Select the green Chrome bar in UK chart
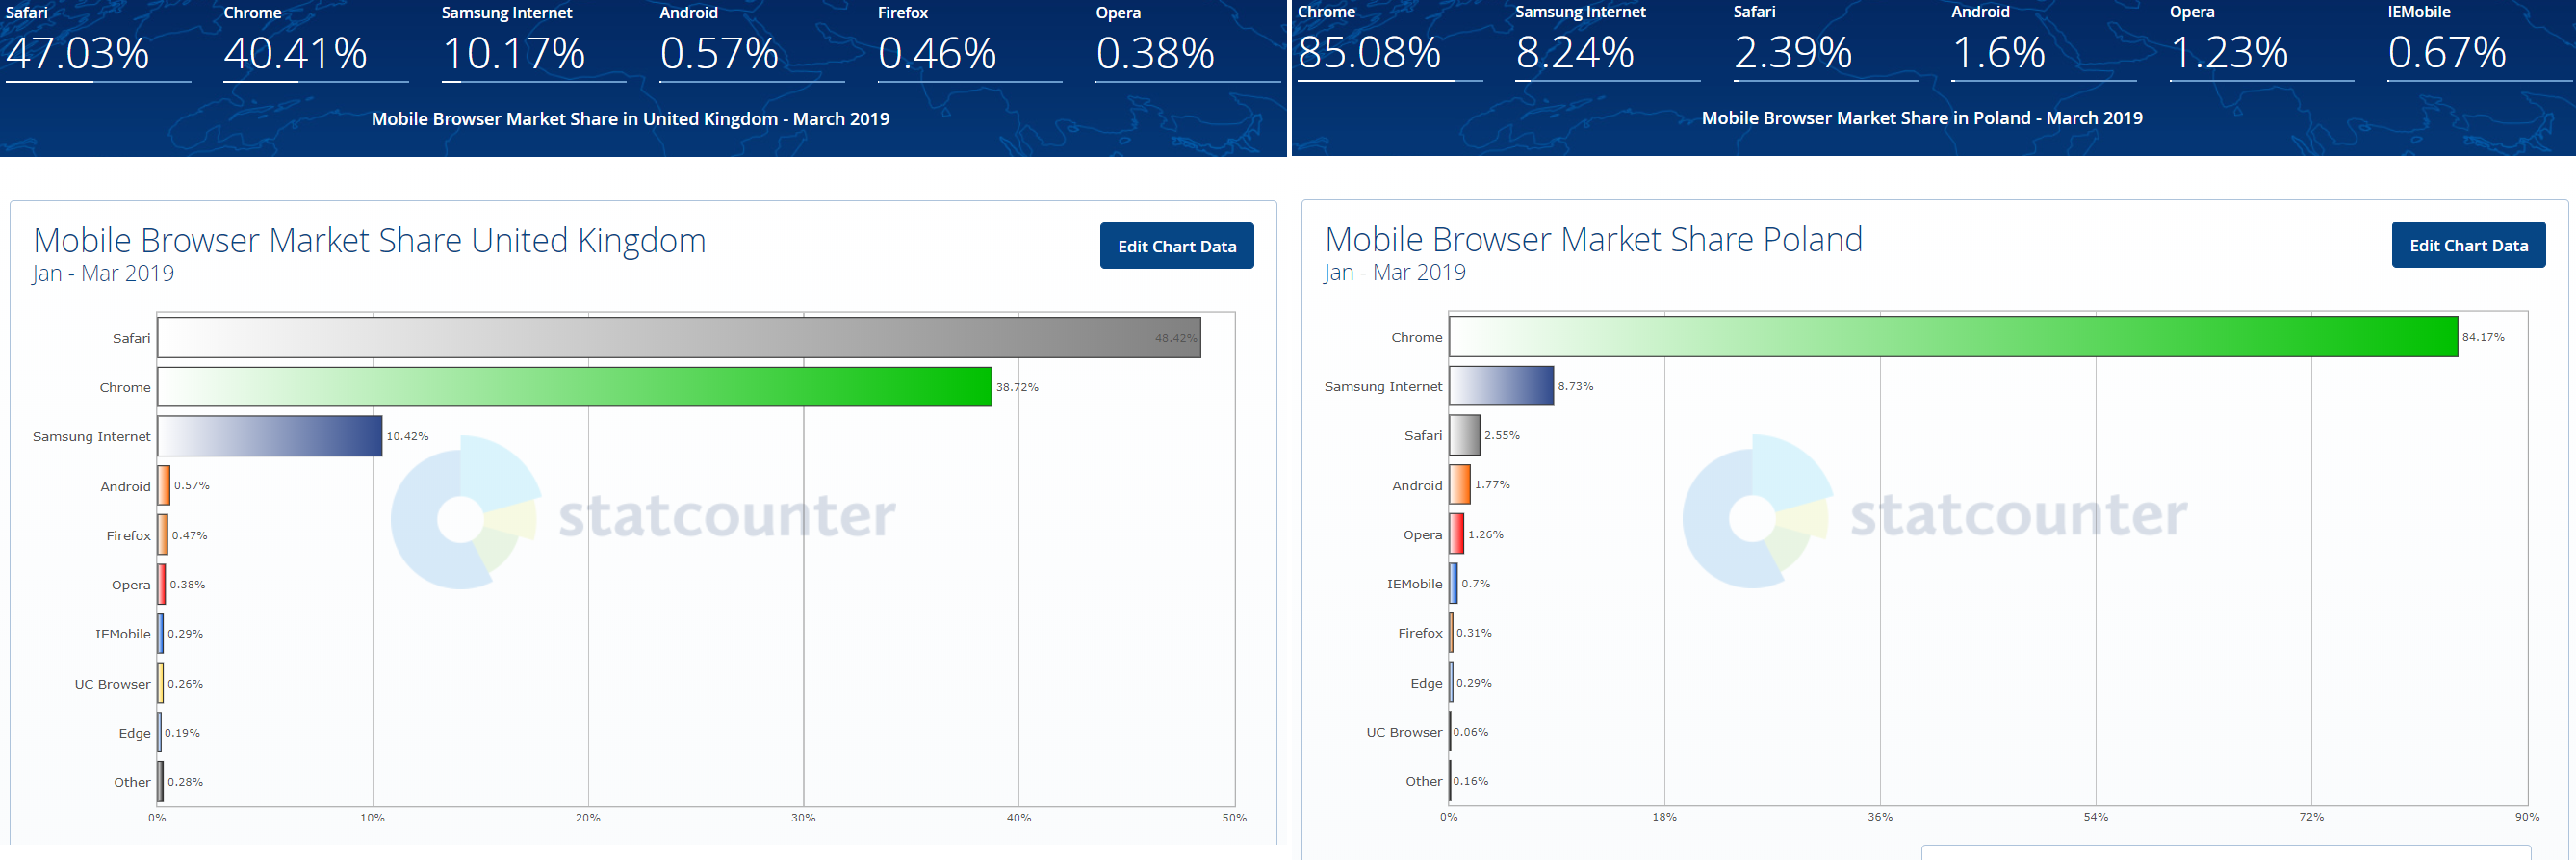2576x860 pixels. click(x=574, y=387)
